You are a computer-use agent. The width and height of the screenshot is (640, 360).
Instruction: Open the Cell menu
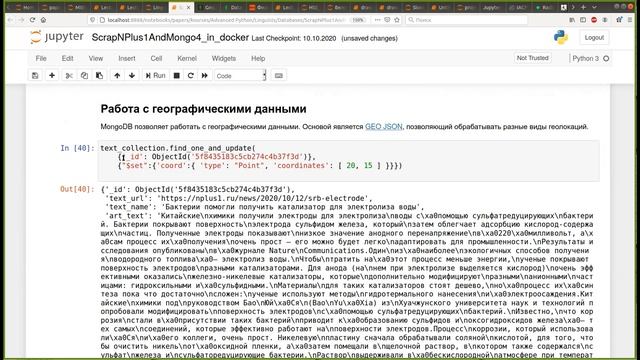(156, 58)
